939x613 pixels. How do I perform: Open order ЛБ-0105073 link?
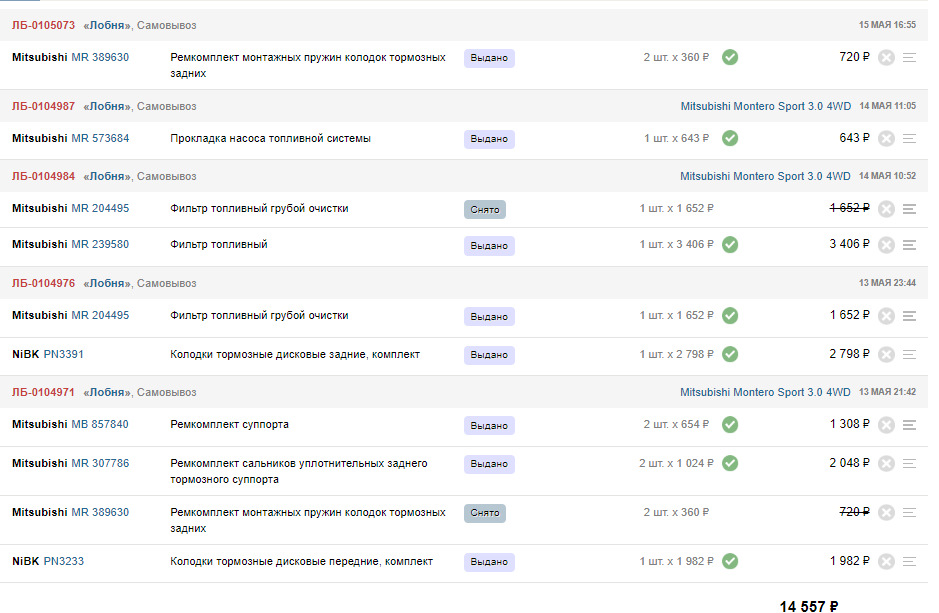(x=43, y=25)
